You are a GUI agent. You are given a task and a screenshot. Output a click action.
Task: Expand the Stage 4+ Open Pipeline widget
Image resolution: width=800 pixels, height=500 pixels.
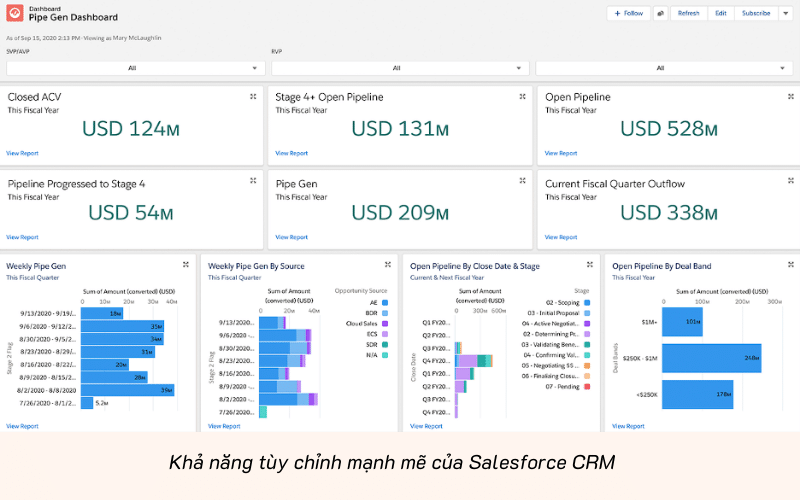522,96
